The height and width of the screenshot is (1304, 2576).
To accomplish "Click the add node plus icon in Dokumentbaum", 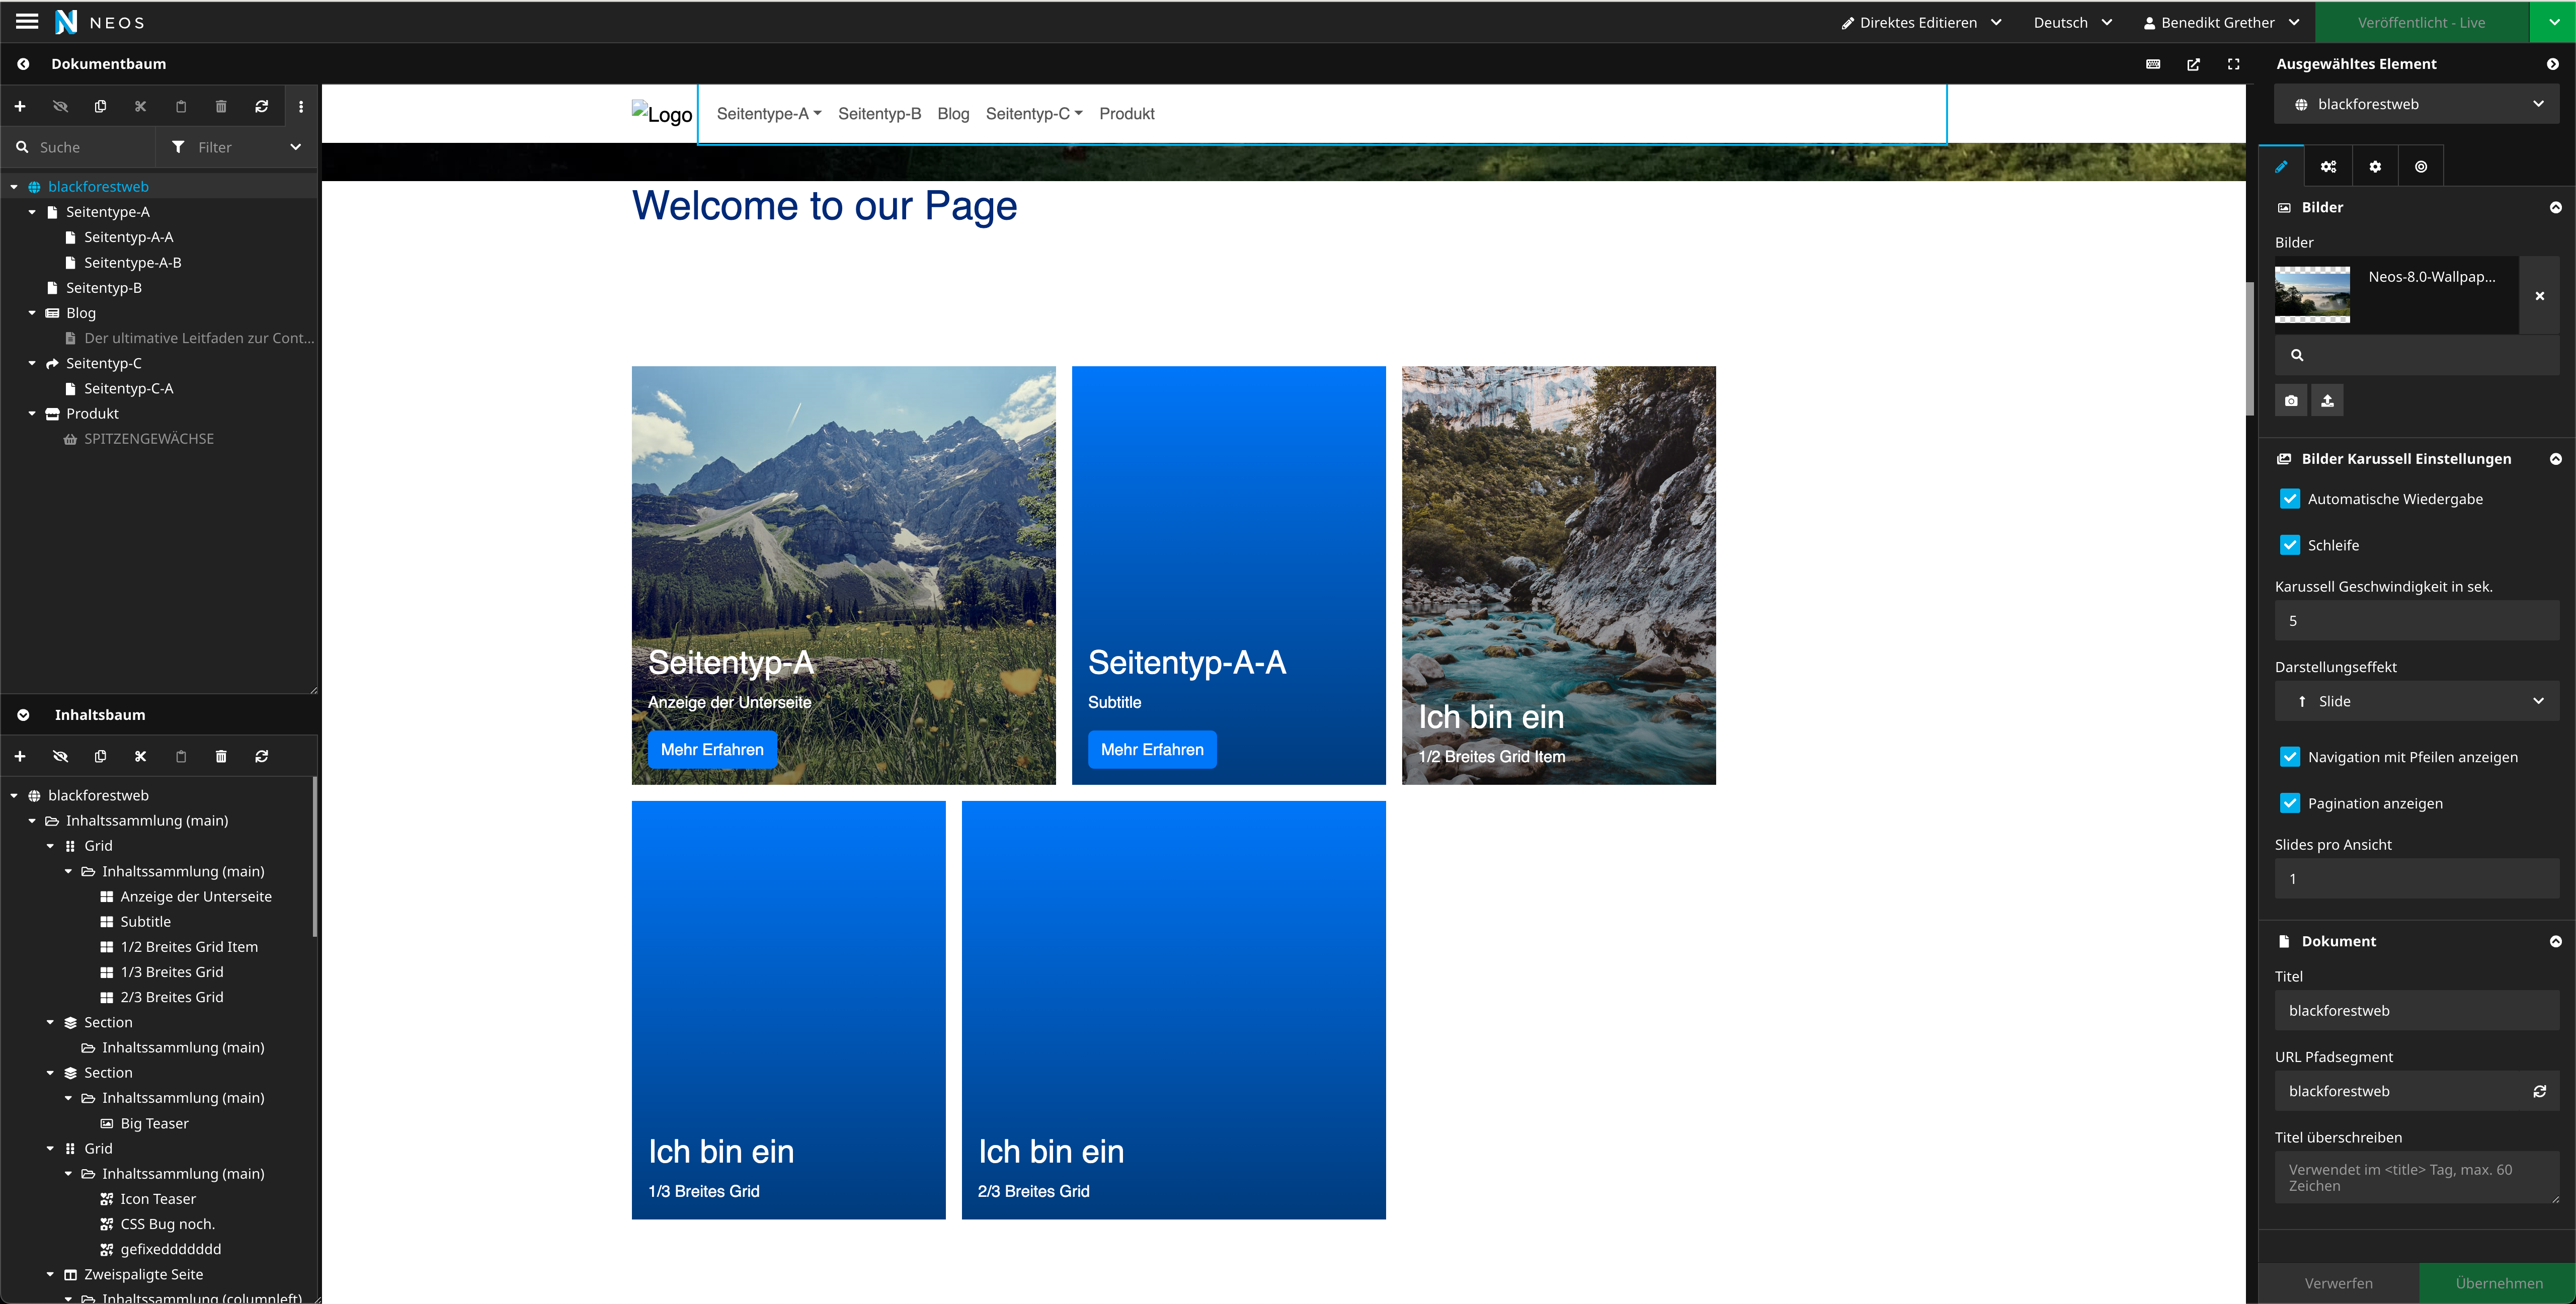I will pos(20,106).
